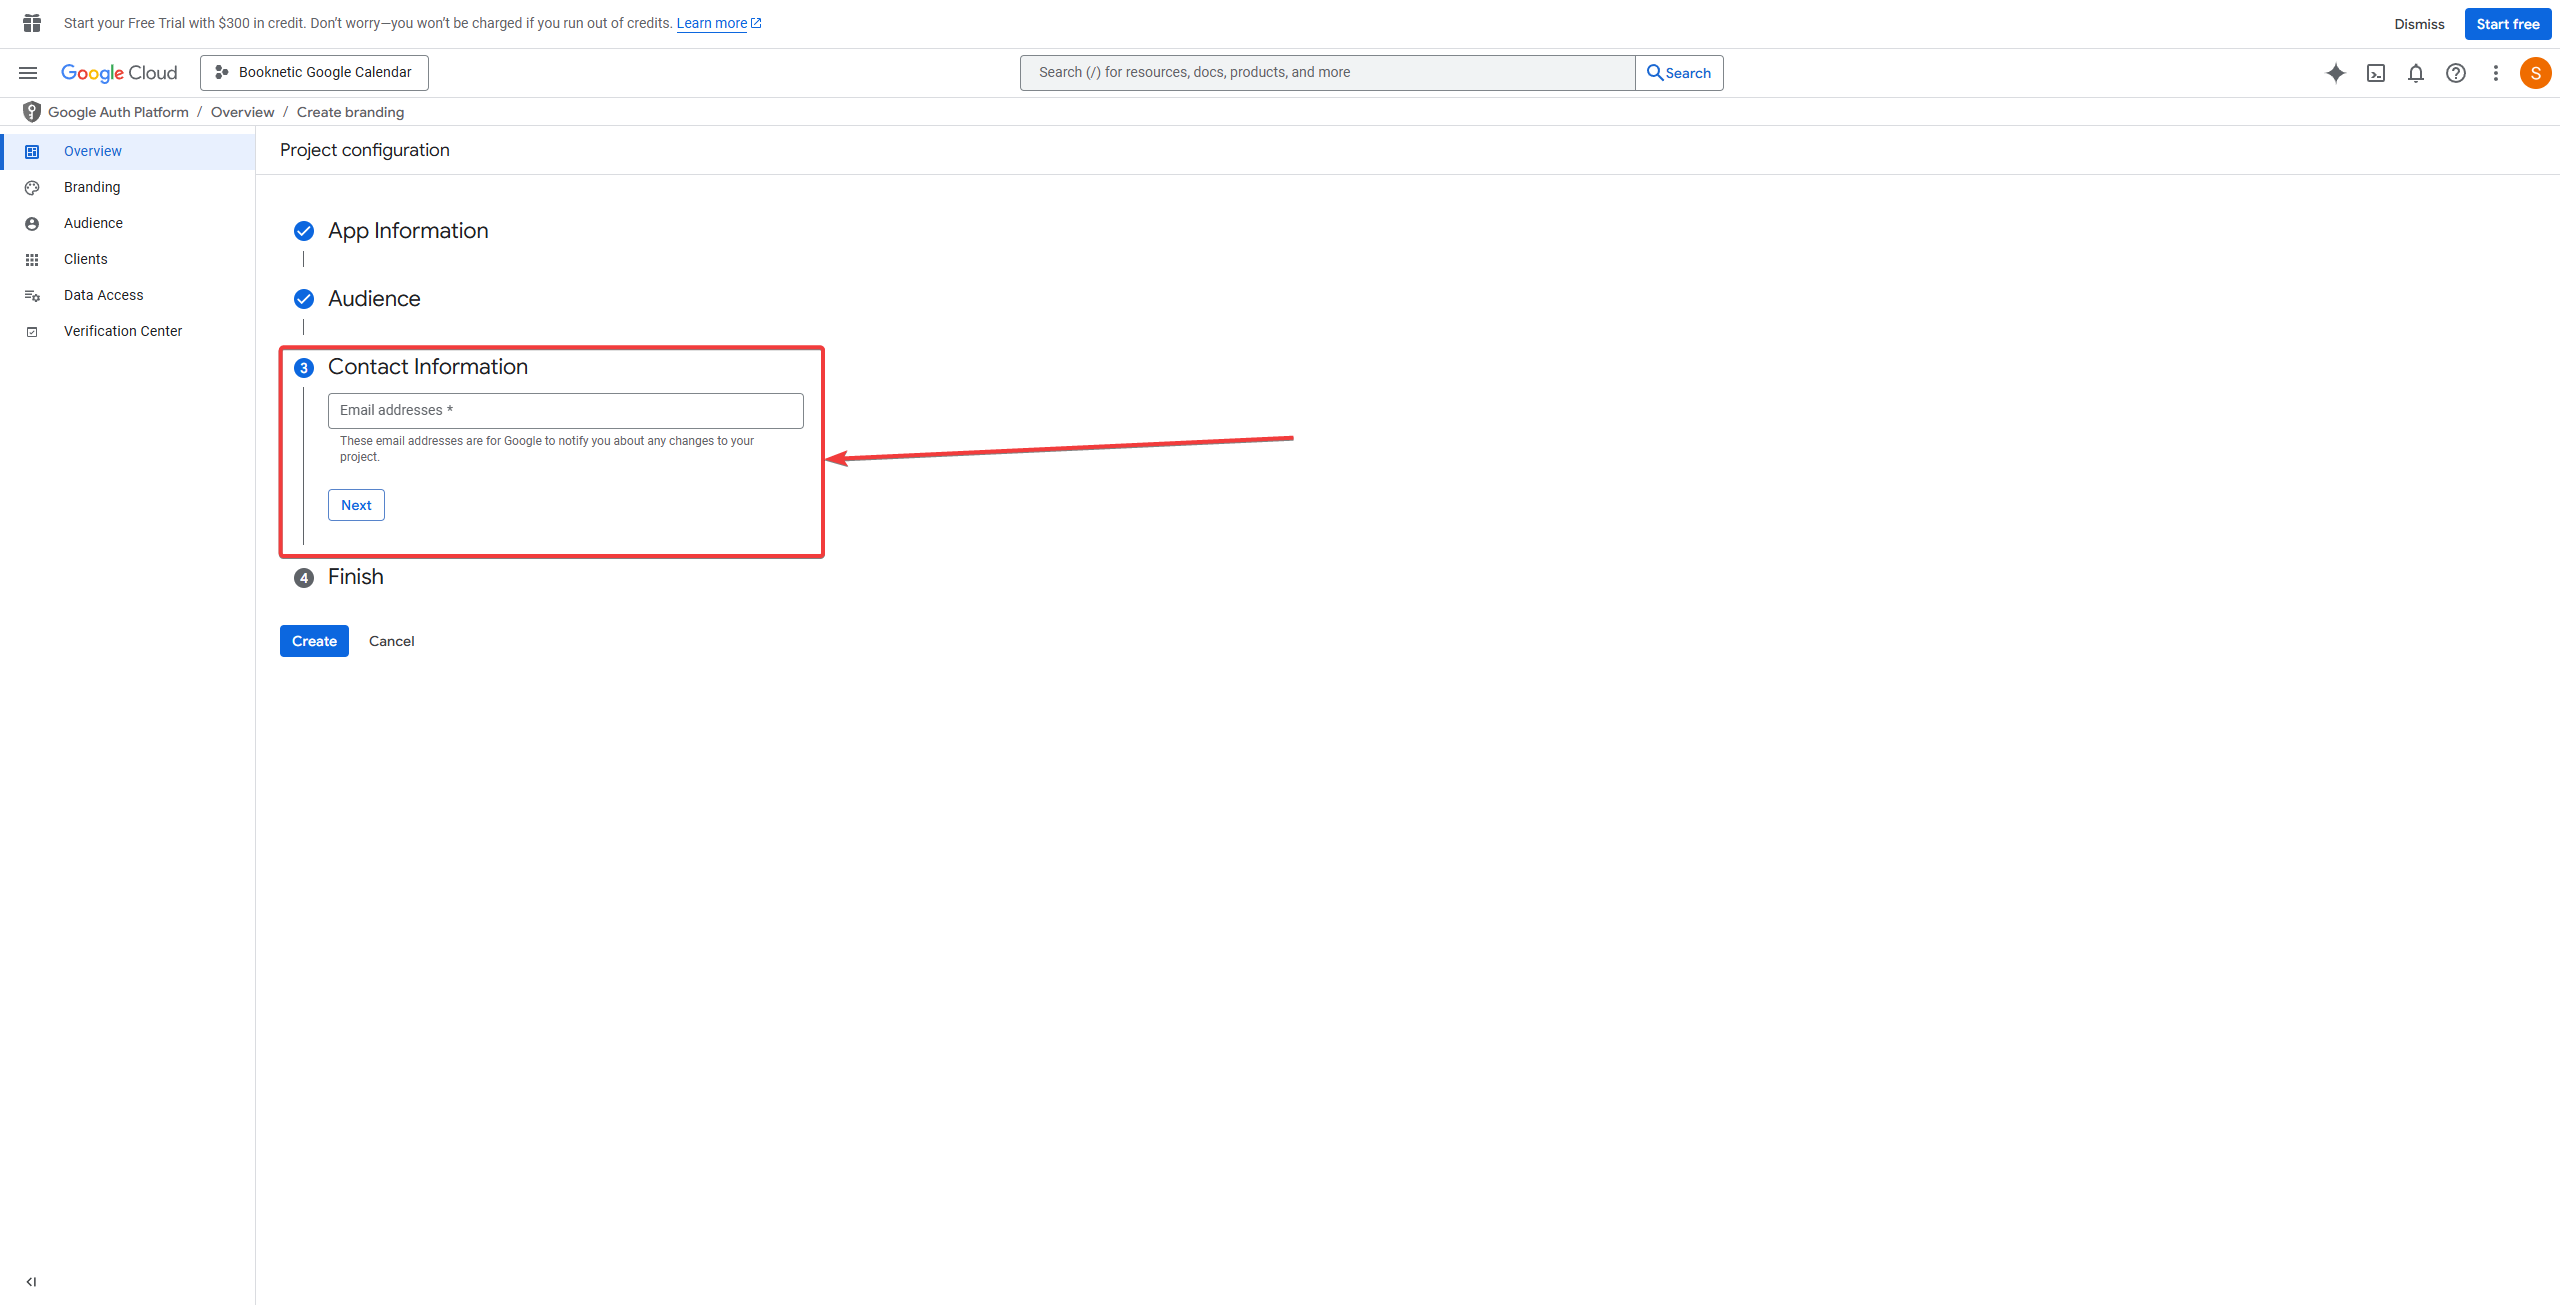Image resolution: width=2560 pixels, height=1305 pixels.
Task: Open Audience in the sidebar
Action: coord(128,223)
